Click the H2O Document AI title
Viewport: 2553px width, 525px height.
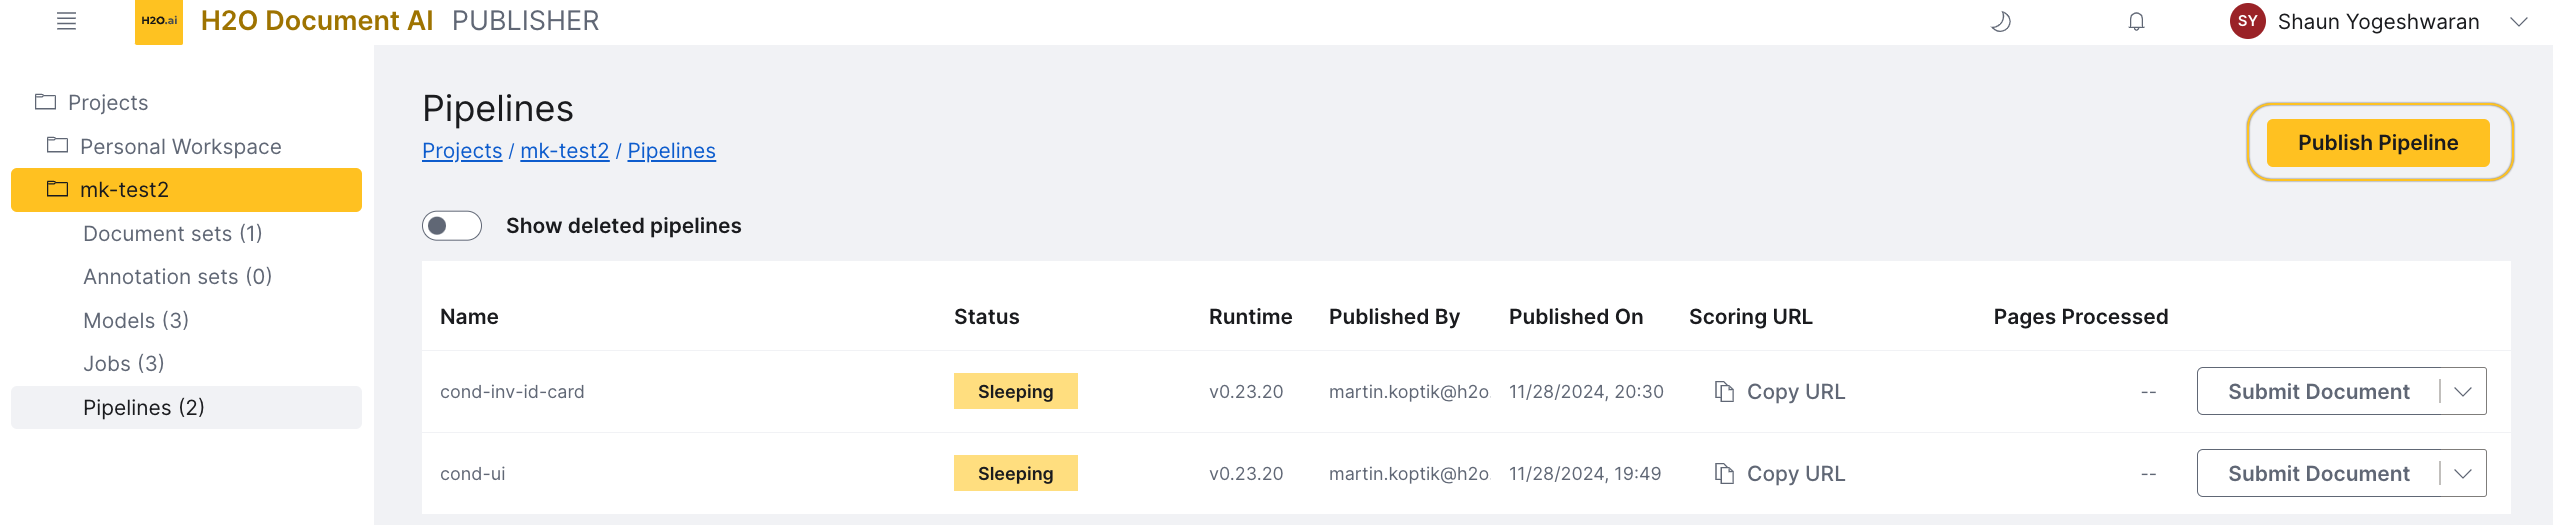[317, 21]
